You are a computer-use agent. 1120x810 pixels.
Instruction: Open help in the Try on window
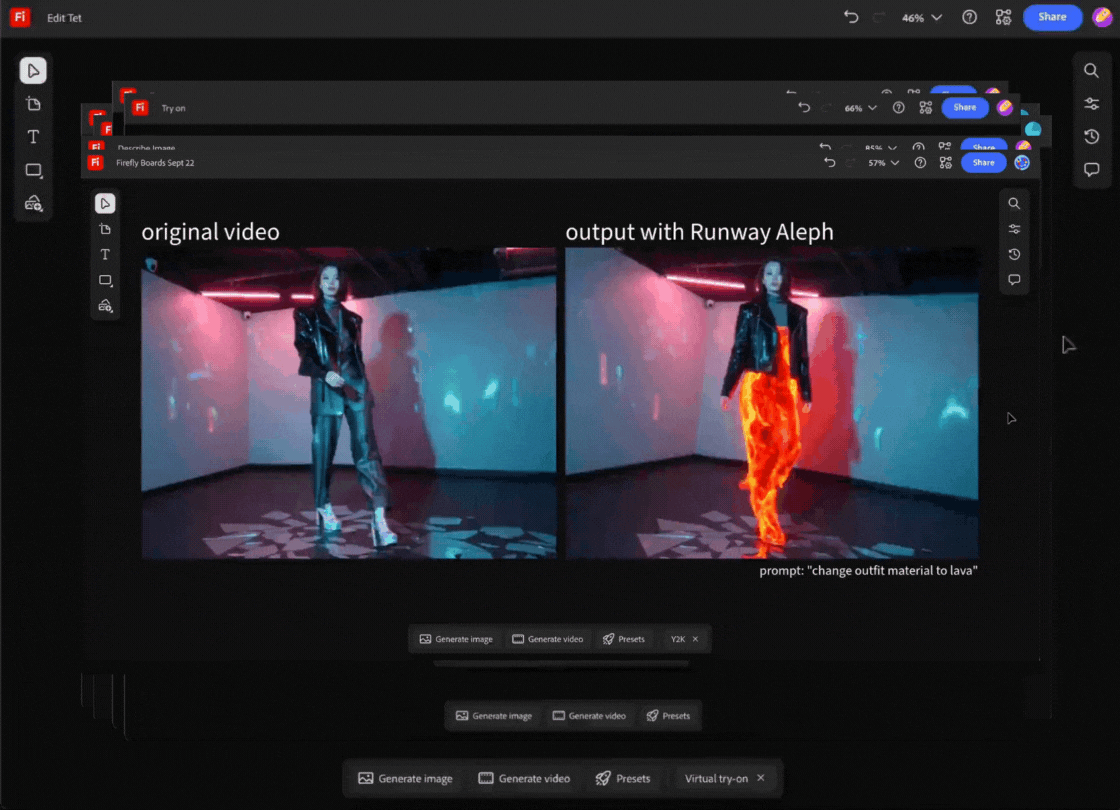click(899, 108)
